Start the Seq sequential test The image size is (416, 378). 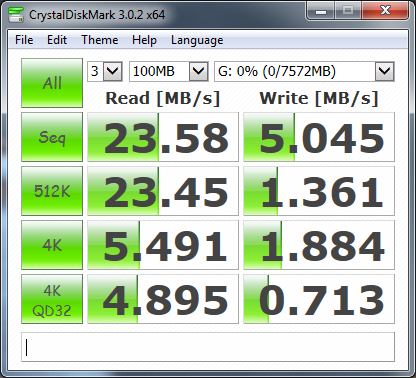52,137
